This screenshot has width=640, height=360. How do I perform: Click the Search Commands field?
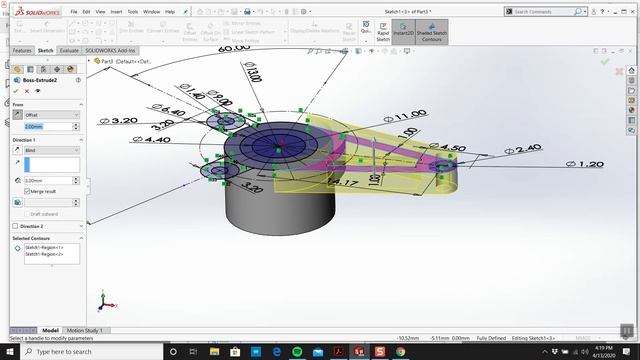pyautogui.click(x=543, y=12)
